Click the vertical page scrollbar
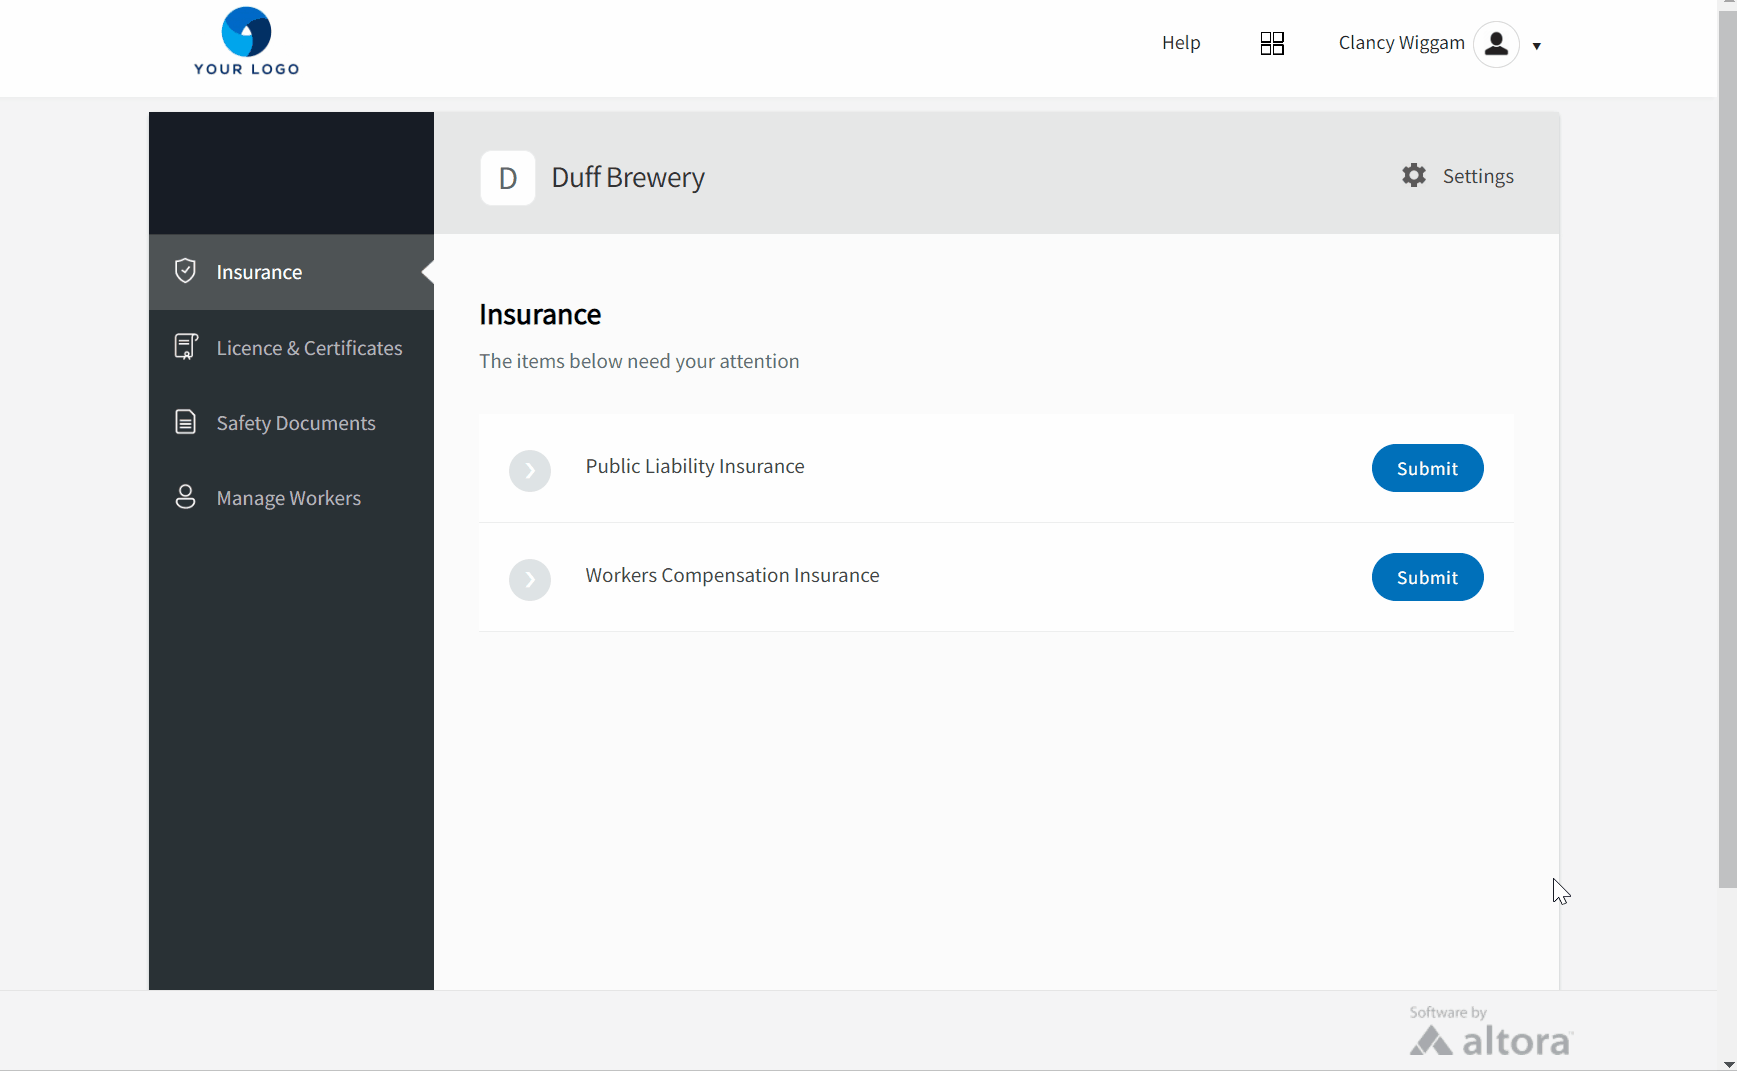Screen dimensions: 1737x1071 (x=1727, y=450)
